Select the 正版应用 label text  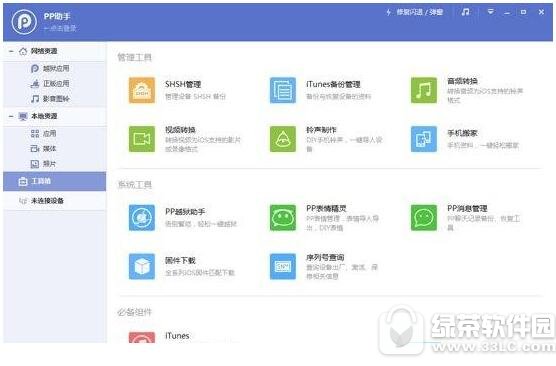coord(56,84)
